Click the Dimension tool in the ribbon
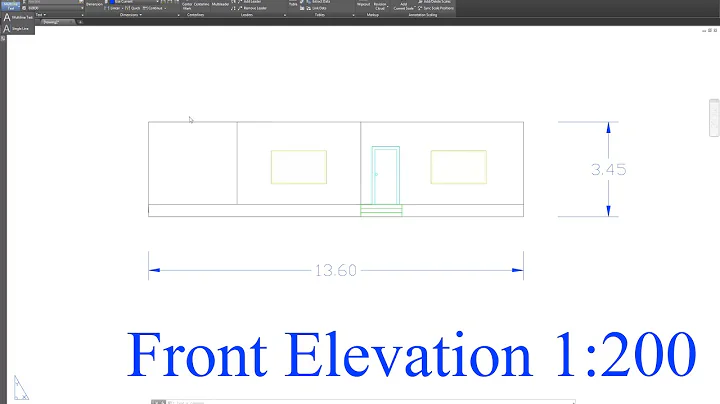The height and width of the screenshot is (404, 720). [x=94, y=5]
